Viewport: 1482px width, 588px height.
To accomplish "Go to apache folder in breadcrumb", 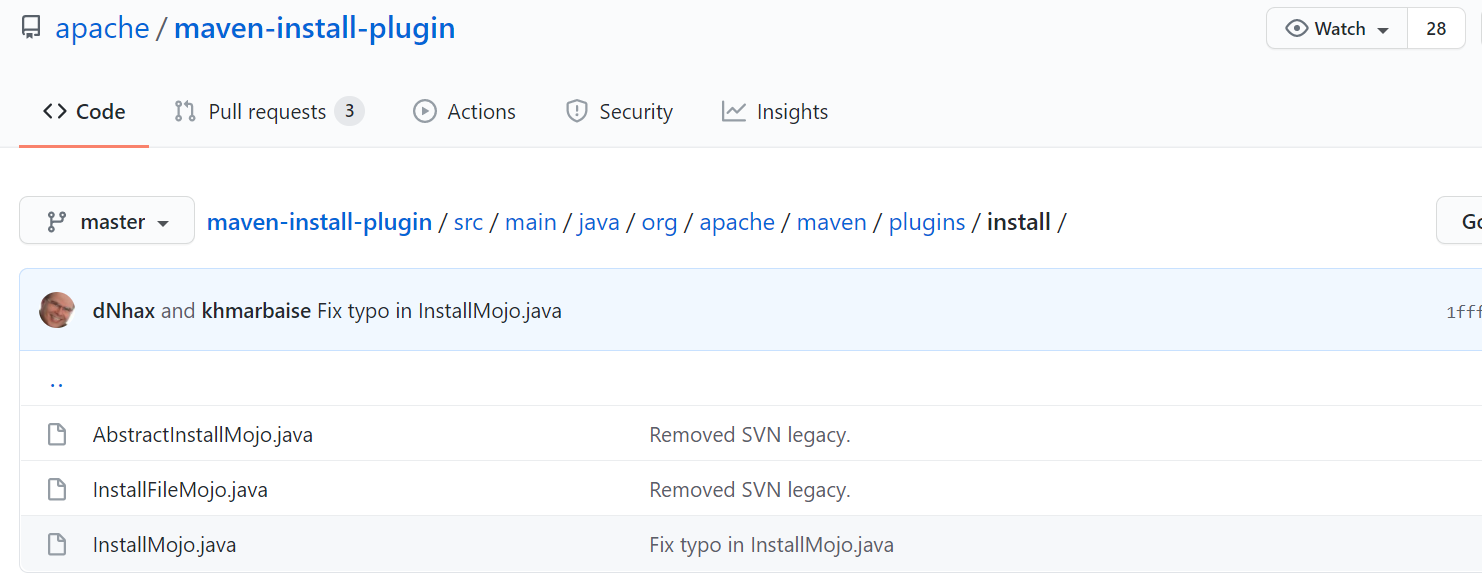I will (737, 222).
